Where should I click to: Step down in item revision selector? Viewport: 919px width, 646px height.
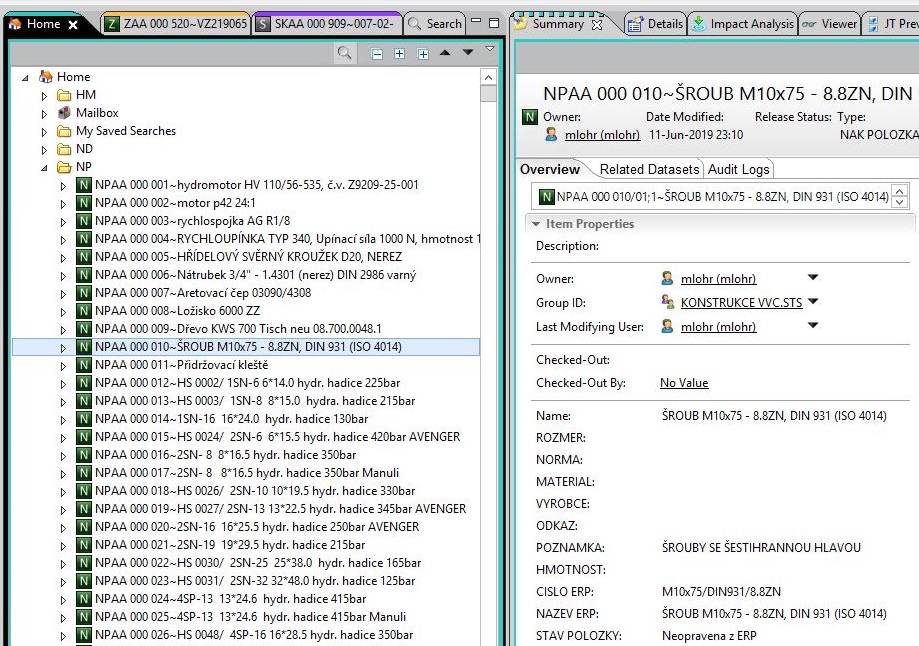coord(900,202)
